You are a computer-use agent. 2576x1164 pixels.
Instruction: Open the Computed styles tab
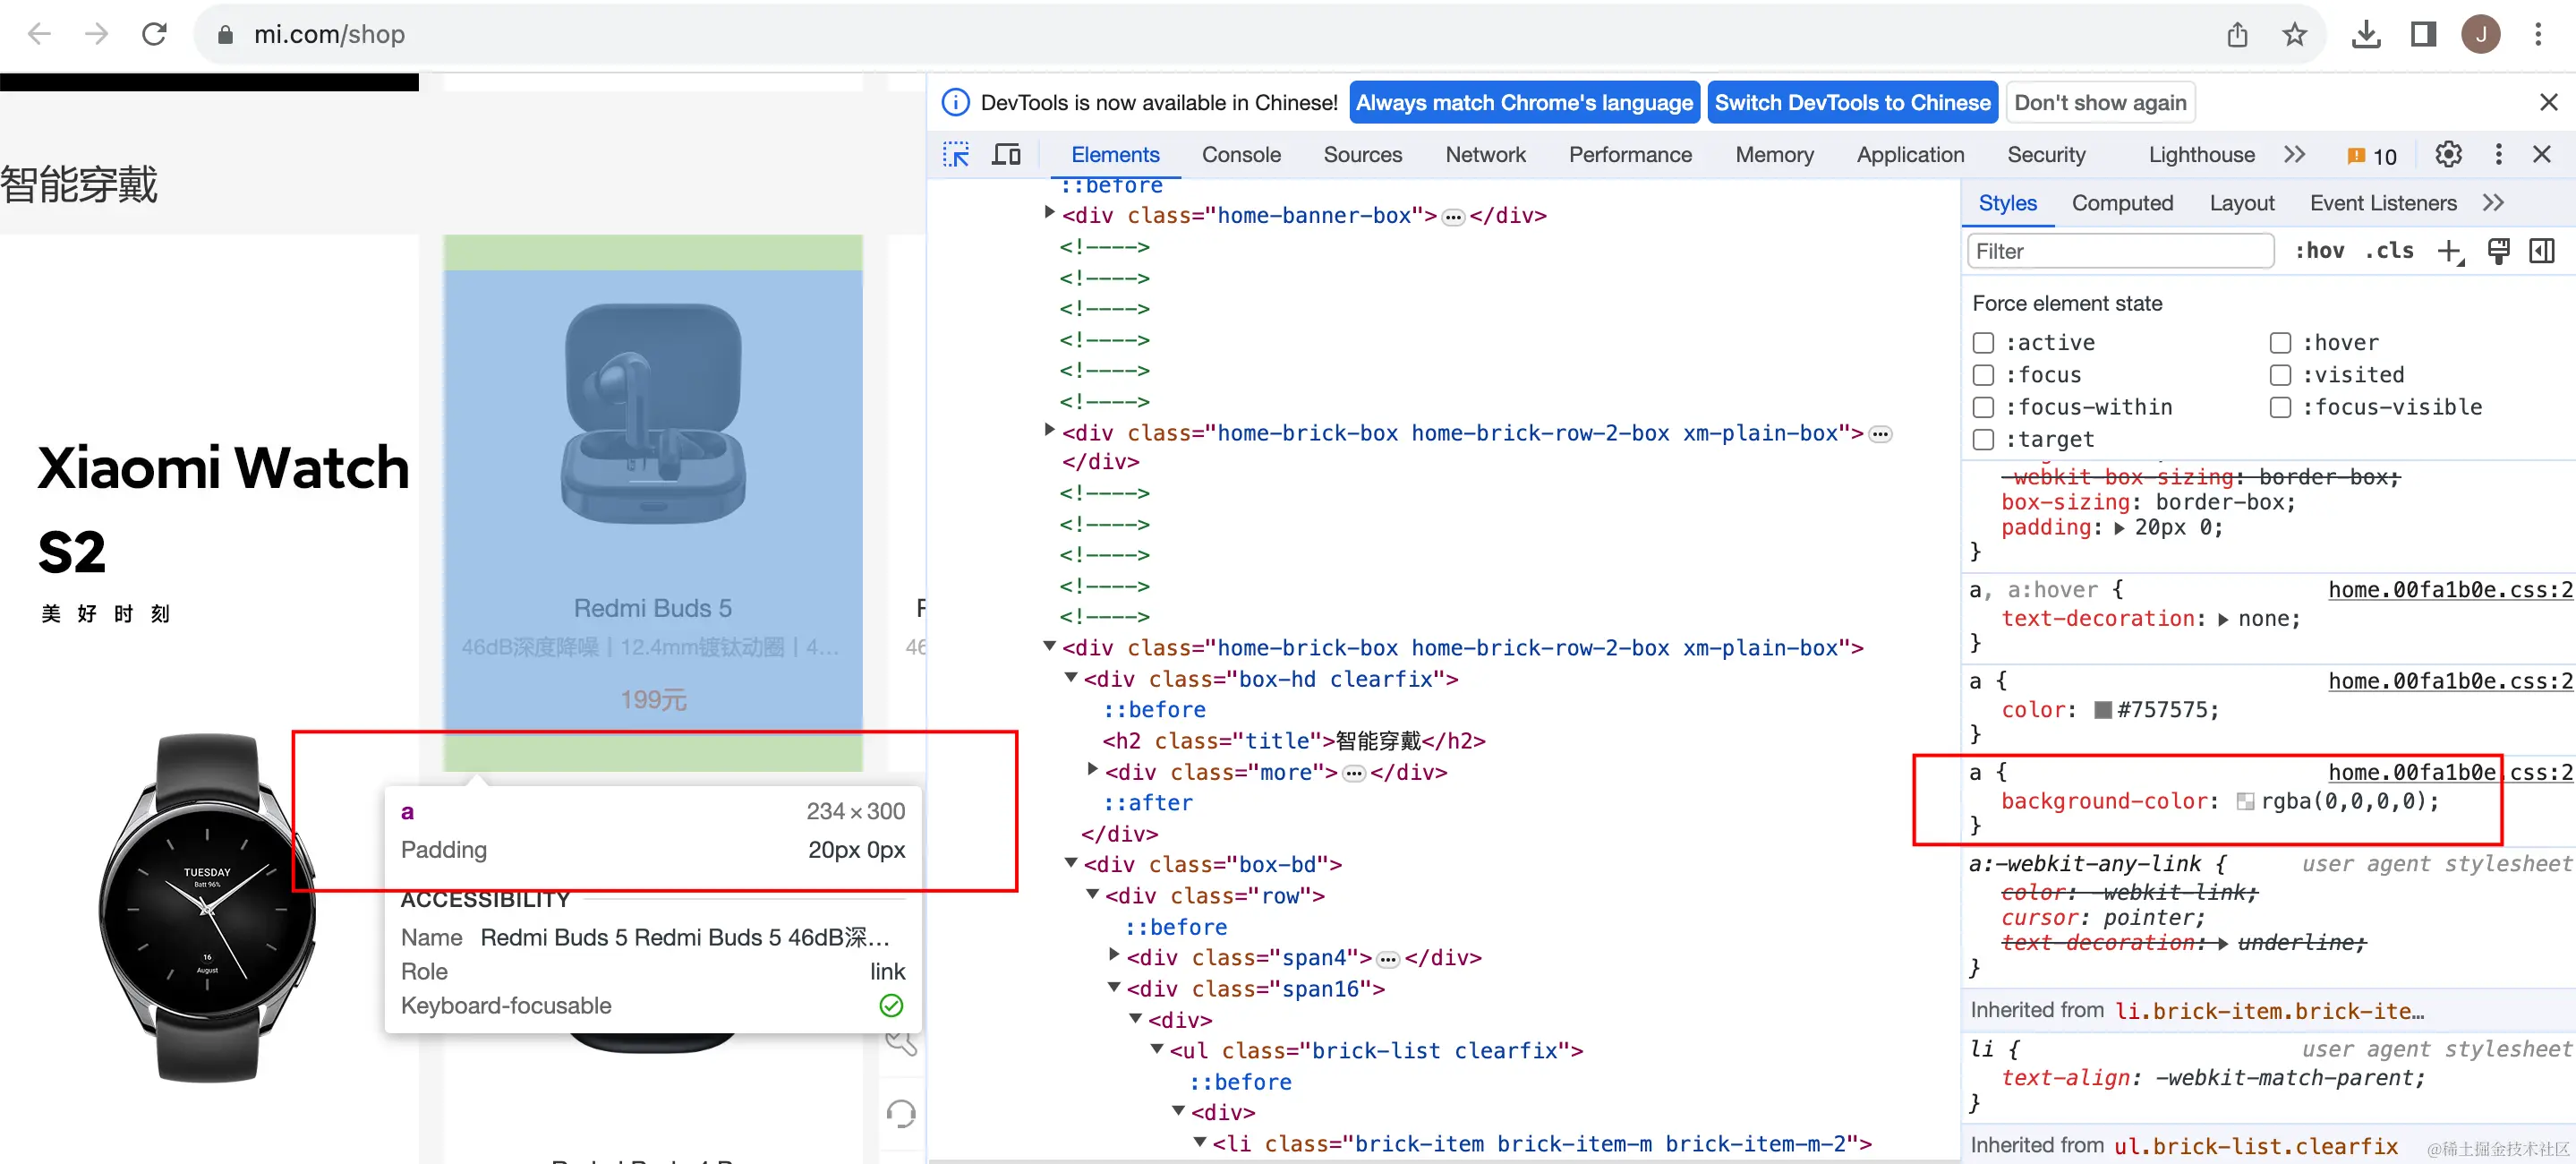(x=2122, y=203)
